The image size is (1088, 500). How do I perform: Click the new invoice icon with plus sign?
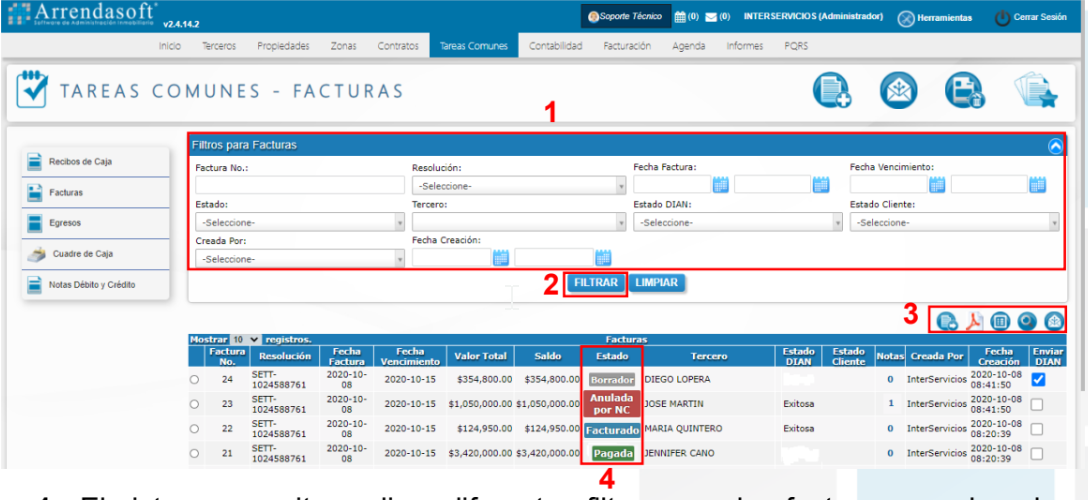(833, 91)
